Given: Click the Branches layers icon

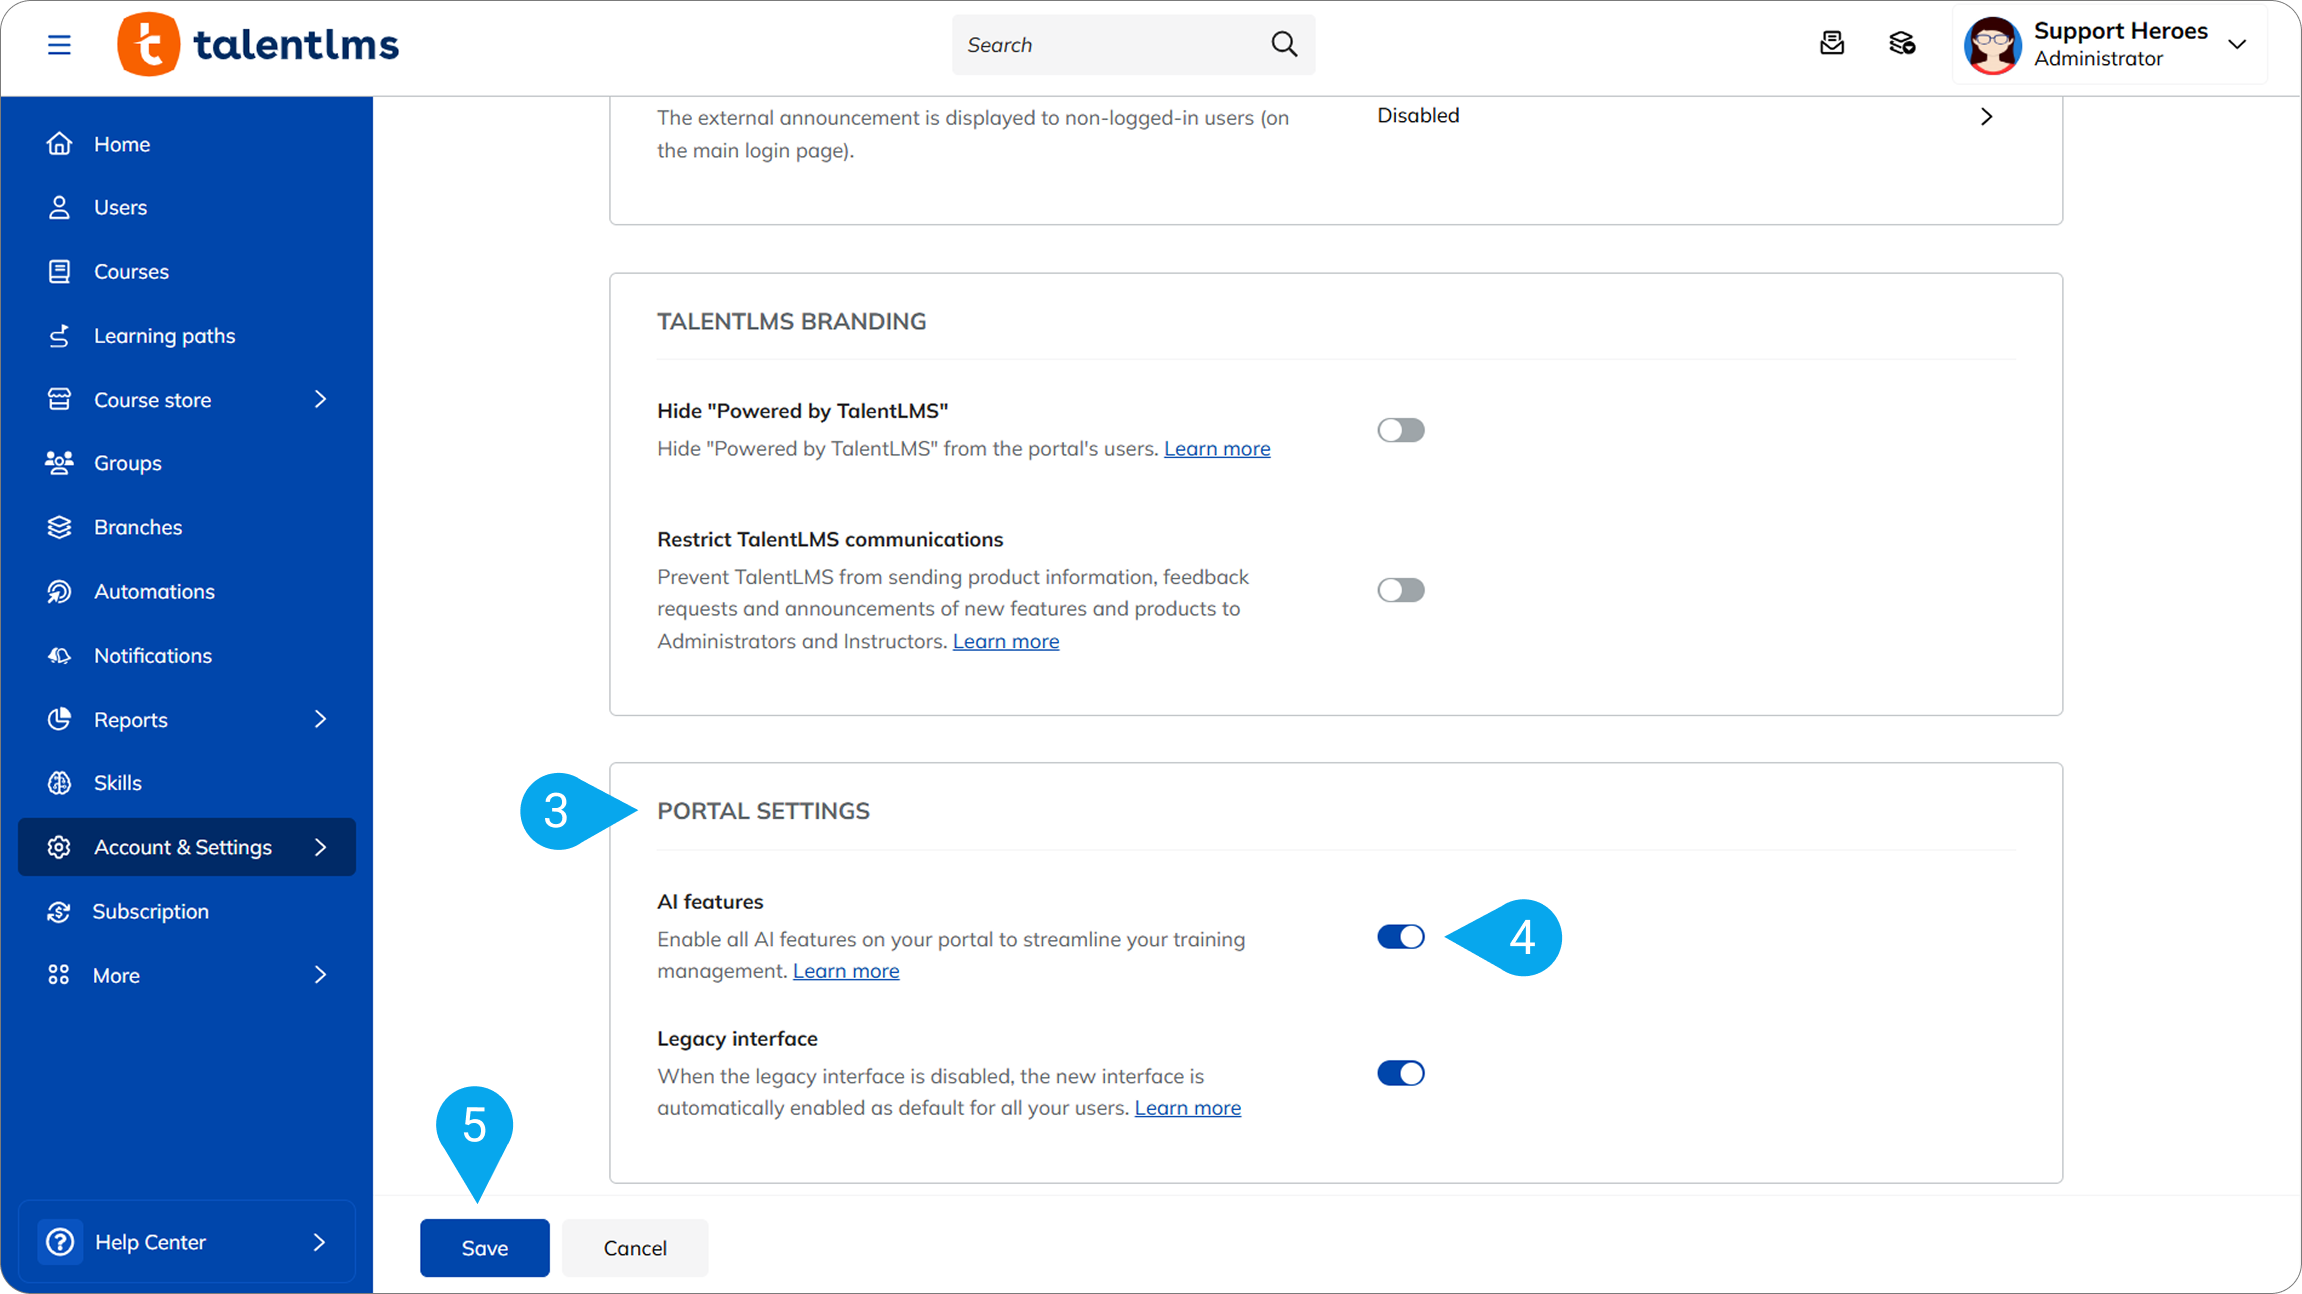Looking at the screenshot, I should click(59, 527).
